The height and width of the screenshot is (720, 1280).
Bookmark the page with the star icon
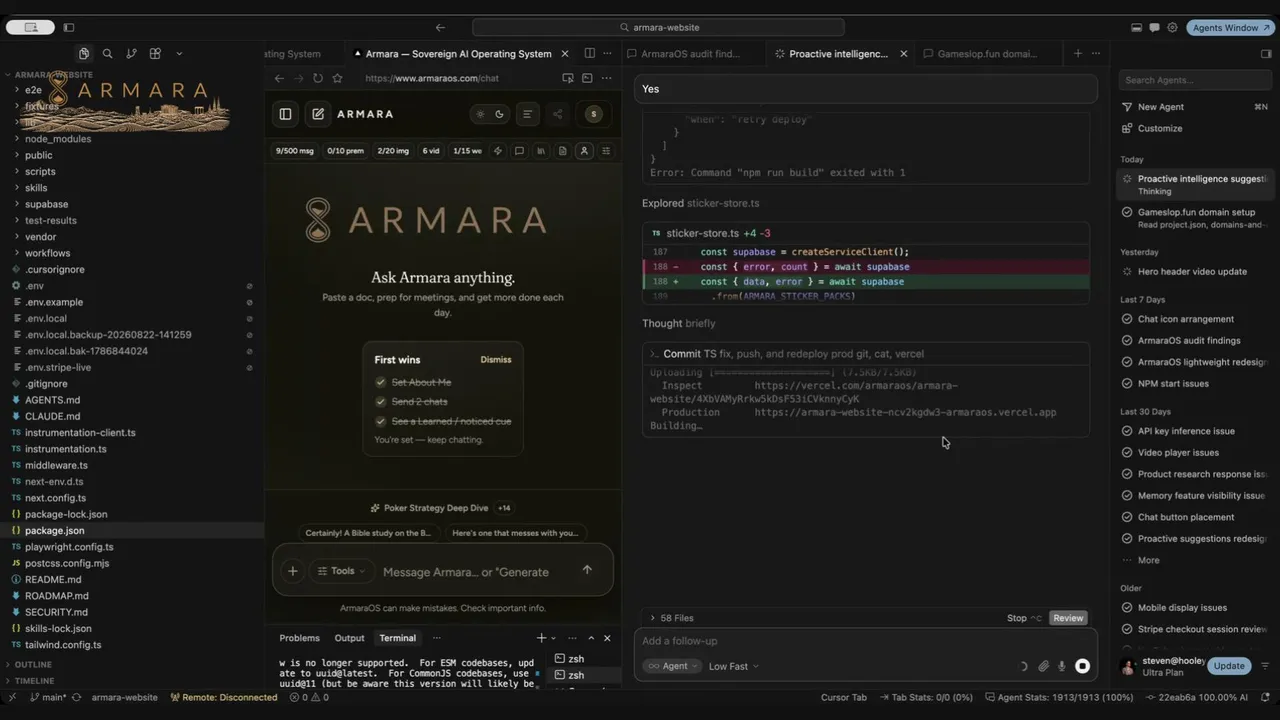[337, 78]
